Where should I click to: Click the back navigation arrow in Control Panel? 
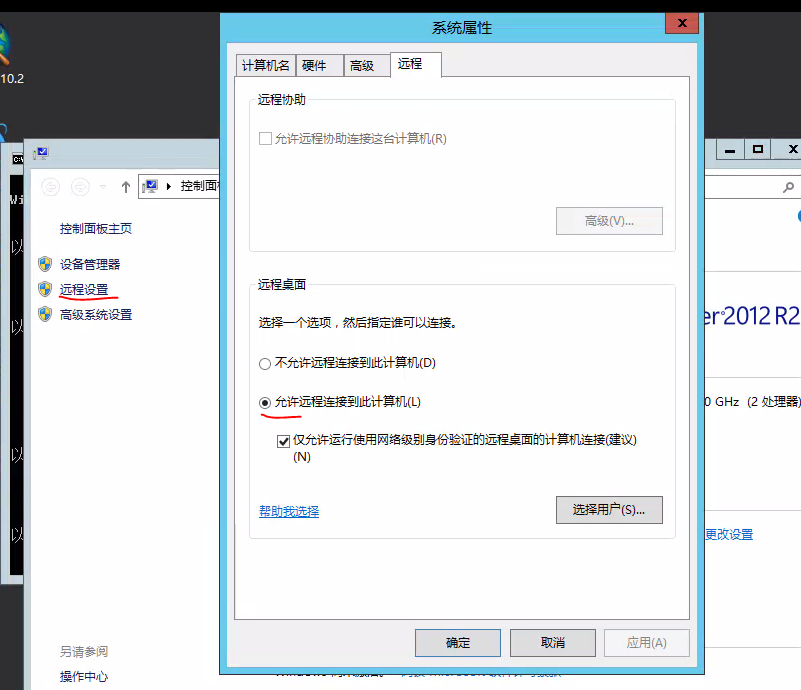pos(49,186)
